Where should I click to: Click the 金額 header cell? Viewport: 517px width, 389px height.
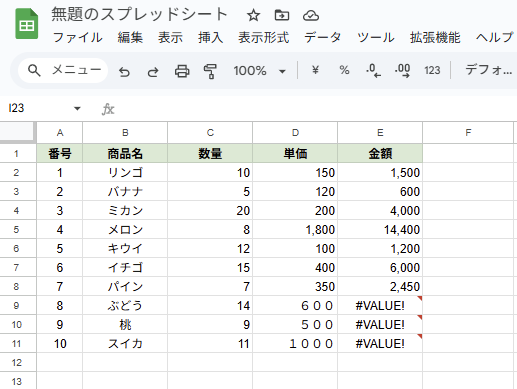click(380, 153)
